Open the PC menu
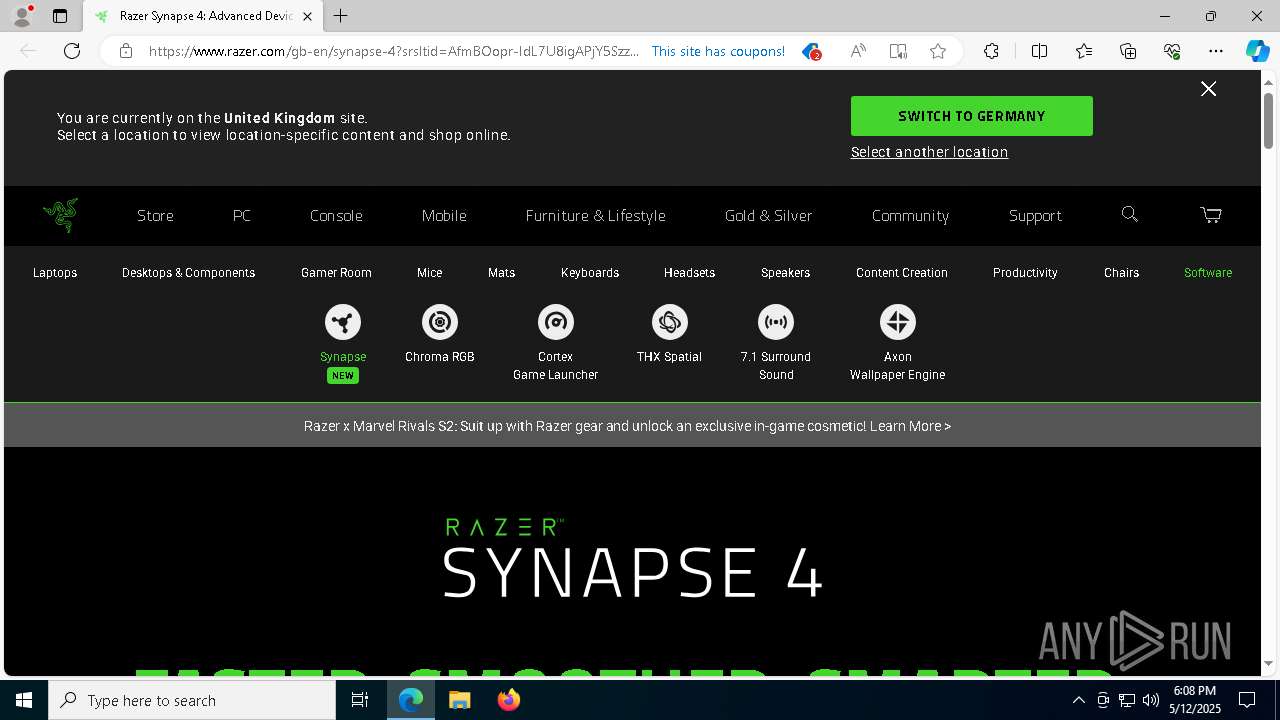Screen dimensions: 1280x720 click(x=242, y=215)
